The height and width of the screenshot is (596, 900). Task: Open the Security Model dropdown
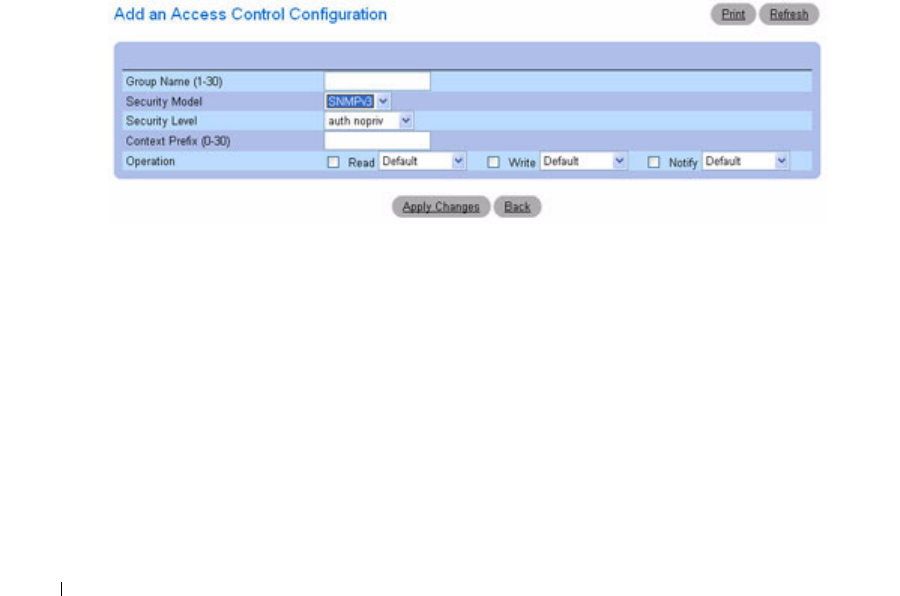coord(358,102)
